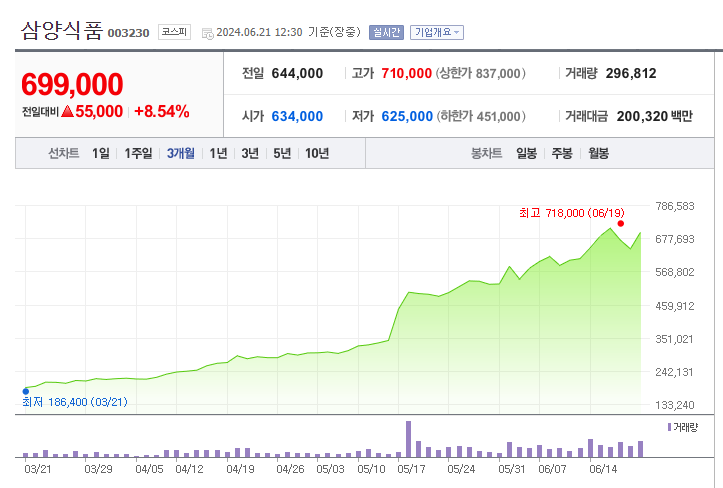Click the calendar clock icon beside the date
Viewport: 723px width, 488px height.
[x=207, y=33]
